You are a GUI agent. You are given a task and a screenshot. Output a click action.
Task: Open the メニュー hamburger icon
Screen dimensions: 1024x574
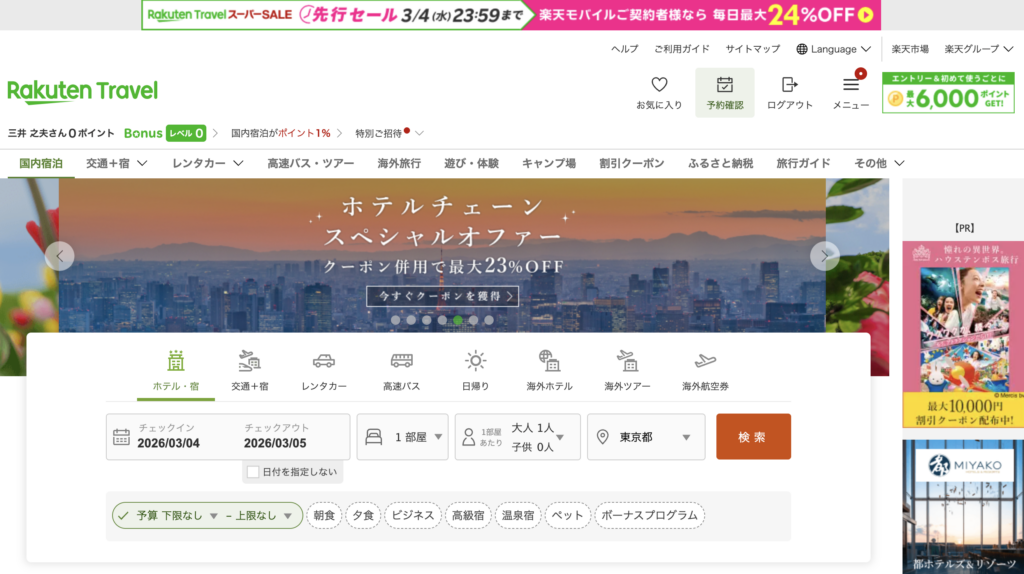(x=851, y=85)
